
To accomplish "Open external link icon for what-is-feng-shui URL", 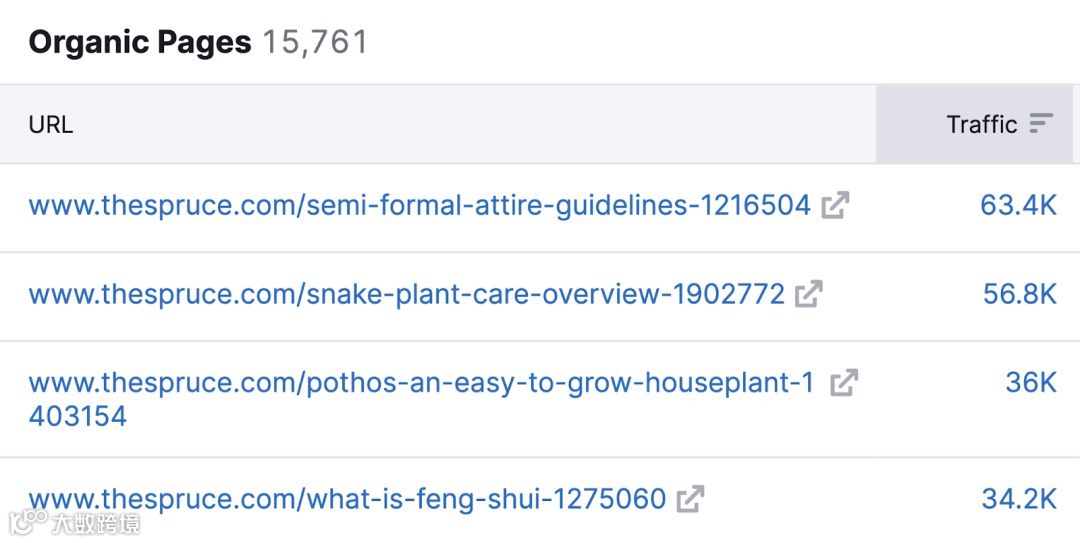I will [690, 498].
